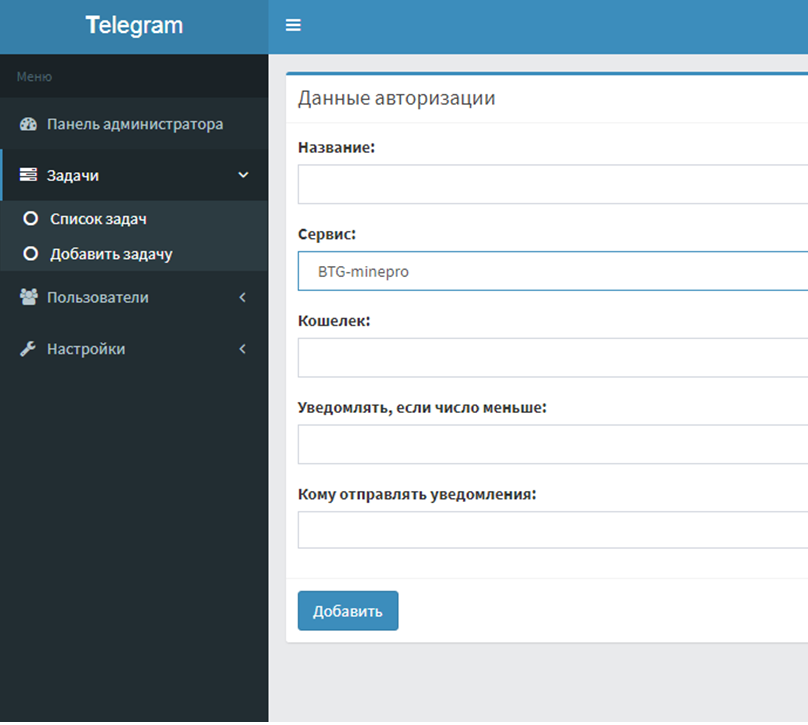Open the Список задач menu item
The height and width of the screenshot is (725, 808).
pos(99,218)
